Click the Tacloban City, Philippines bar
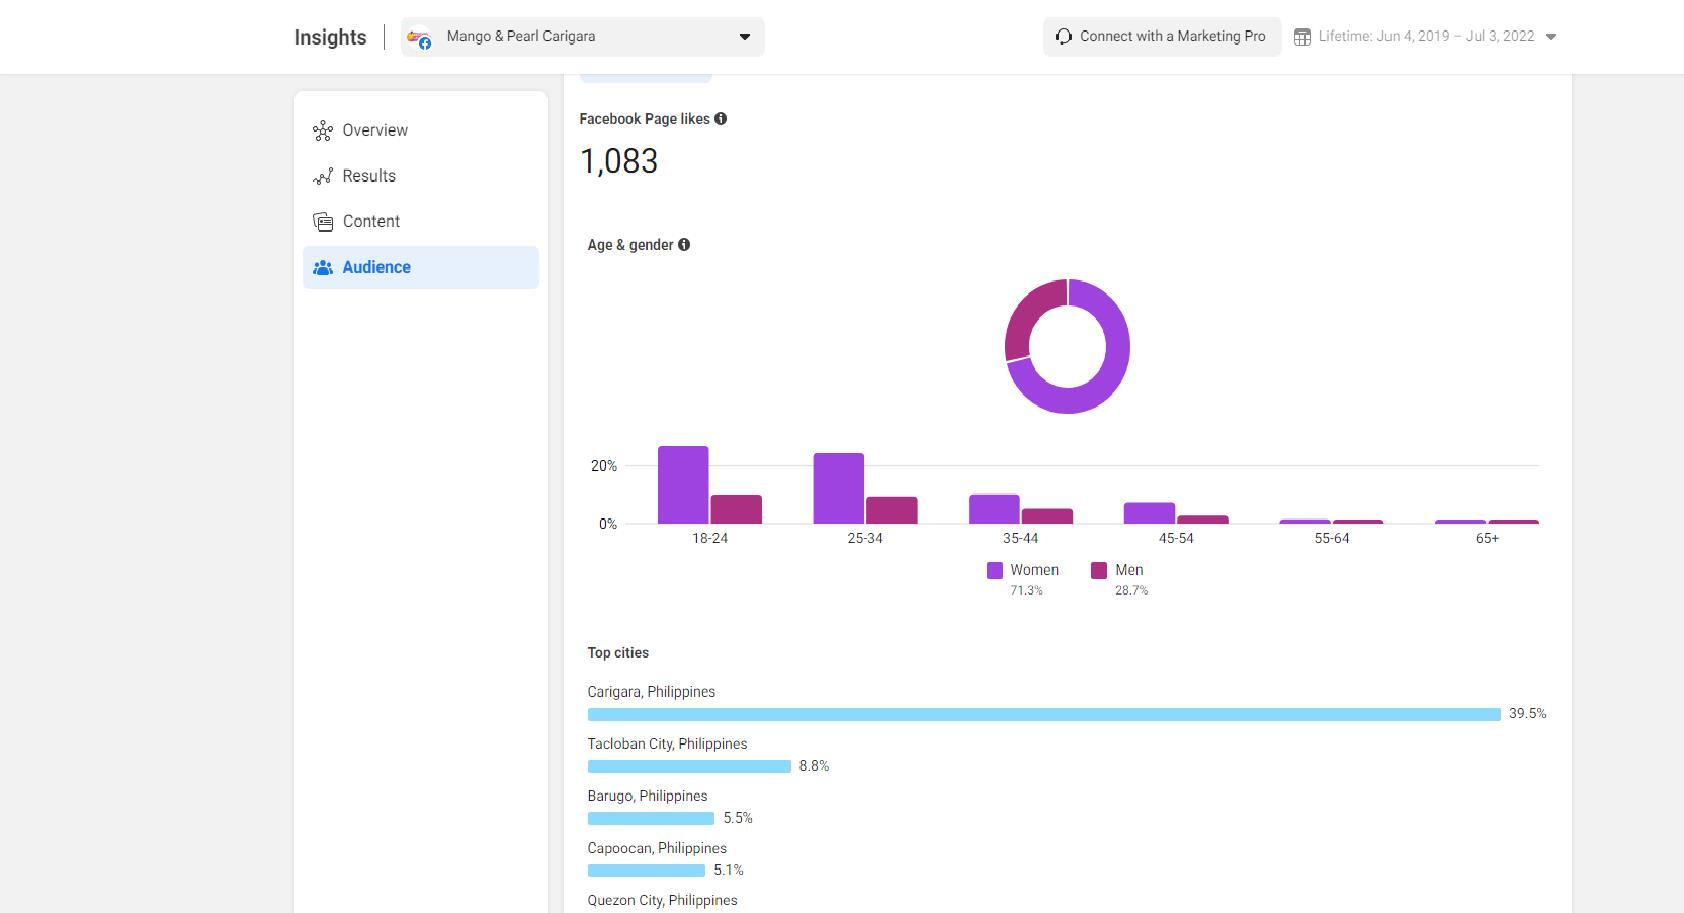This screenshot has height=913, width=1684. tap(689, 766)
